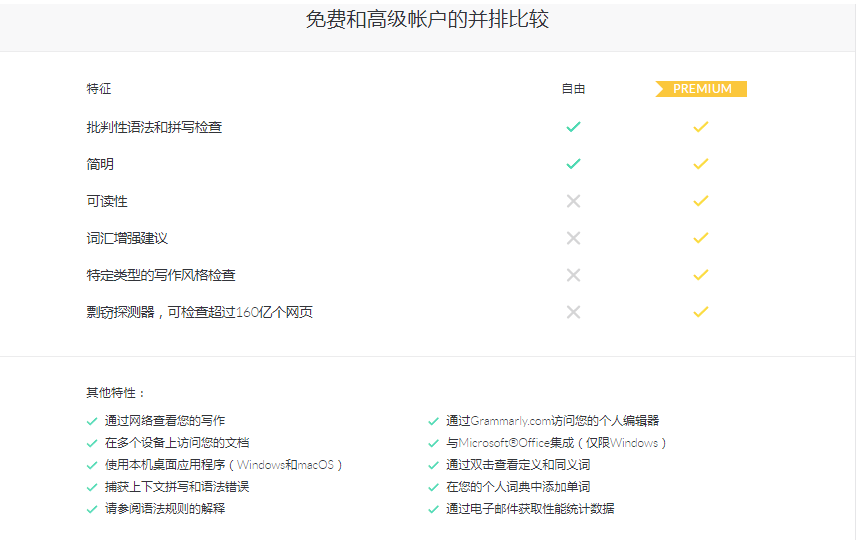Click check icon beside 通过Grammarly.com访问您的个人编辑器
Image resolution: width=858 pixels, height=540 pixels.
[433, 421]
